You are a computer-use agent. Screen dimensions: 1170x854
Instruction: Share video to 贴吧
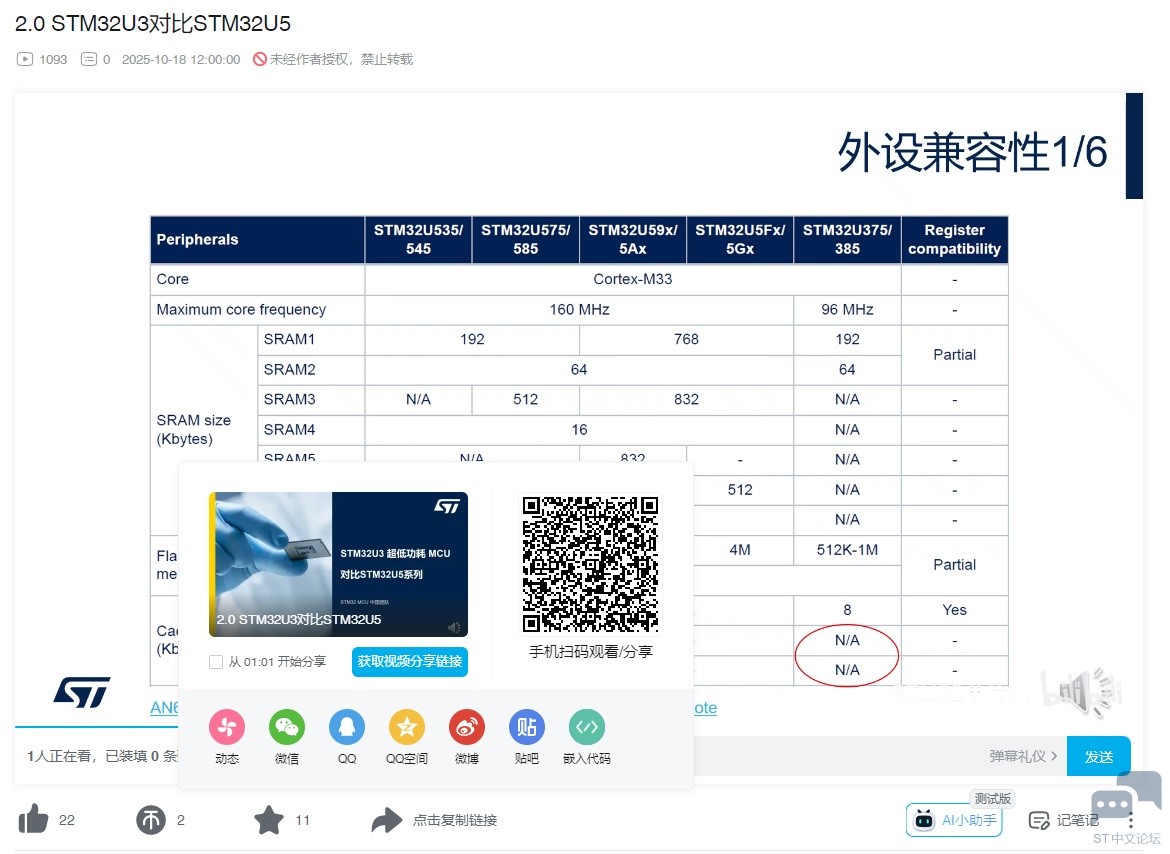point(527,727)
